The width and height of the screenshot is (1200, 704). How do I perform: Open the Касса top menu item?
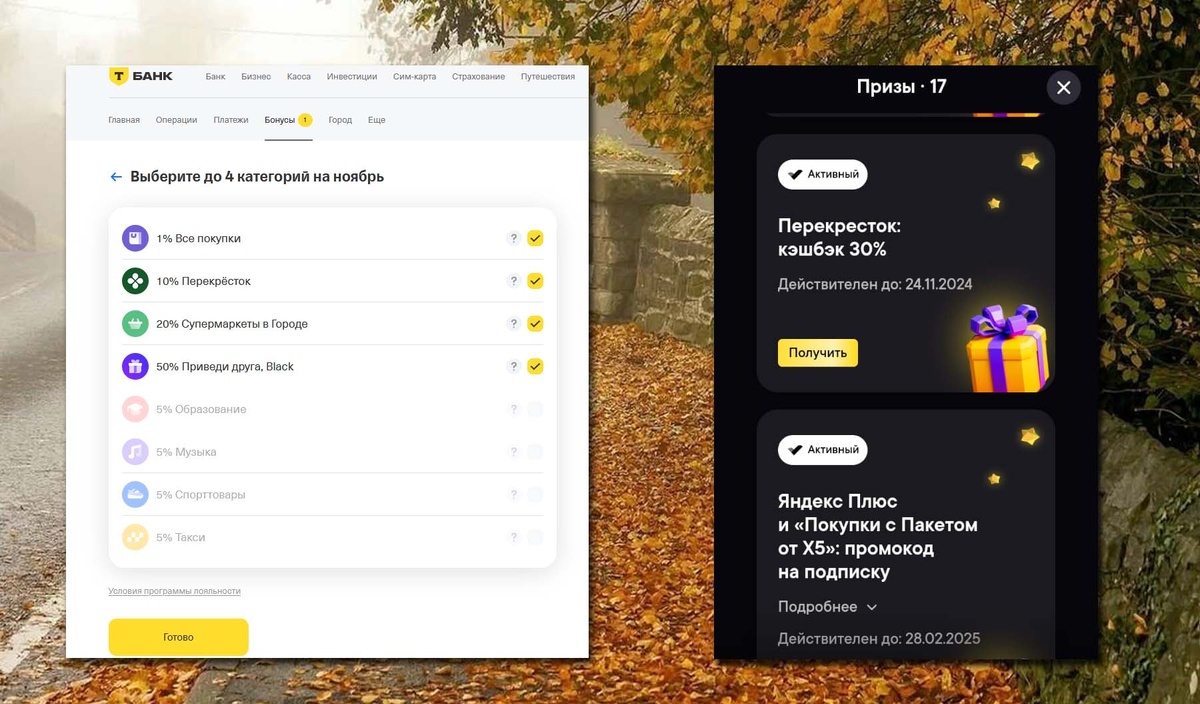point(298,76)
